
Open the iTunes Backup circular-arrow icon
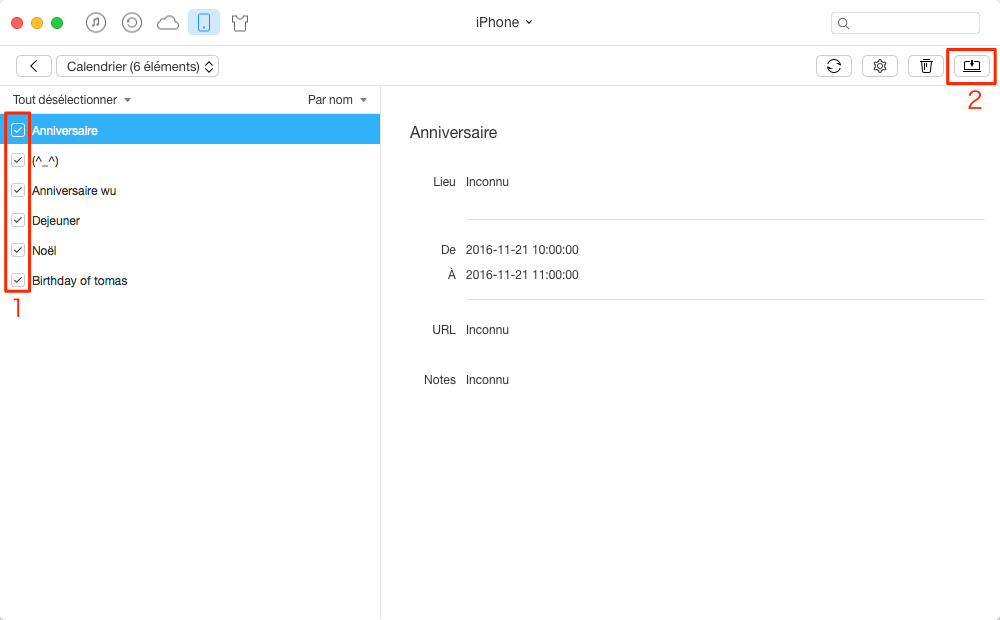(131, 23)
